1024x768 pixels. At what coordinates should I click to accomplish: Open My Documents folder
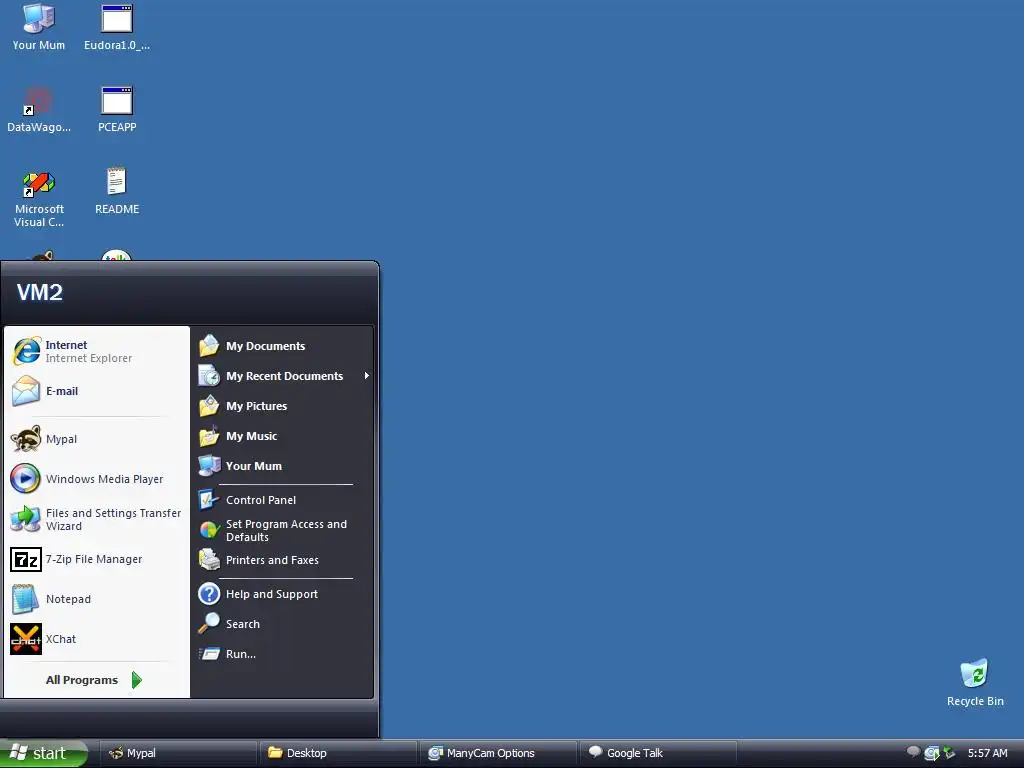point(283,346)
